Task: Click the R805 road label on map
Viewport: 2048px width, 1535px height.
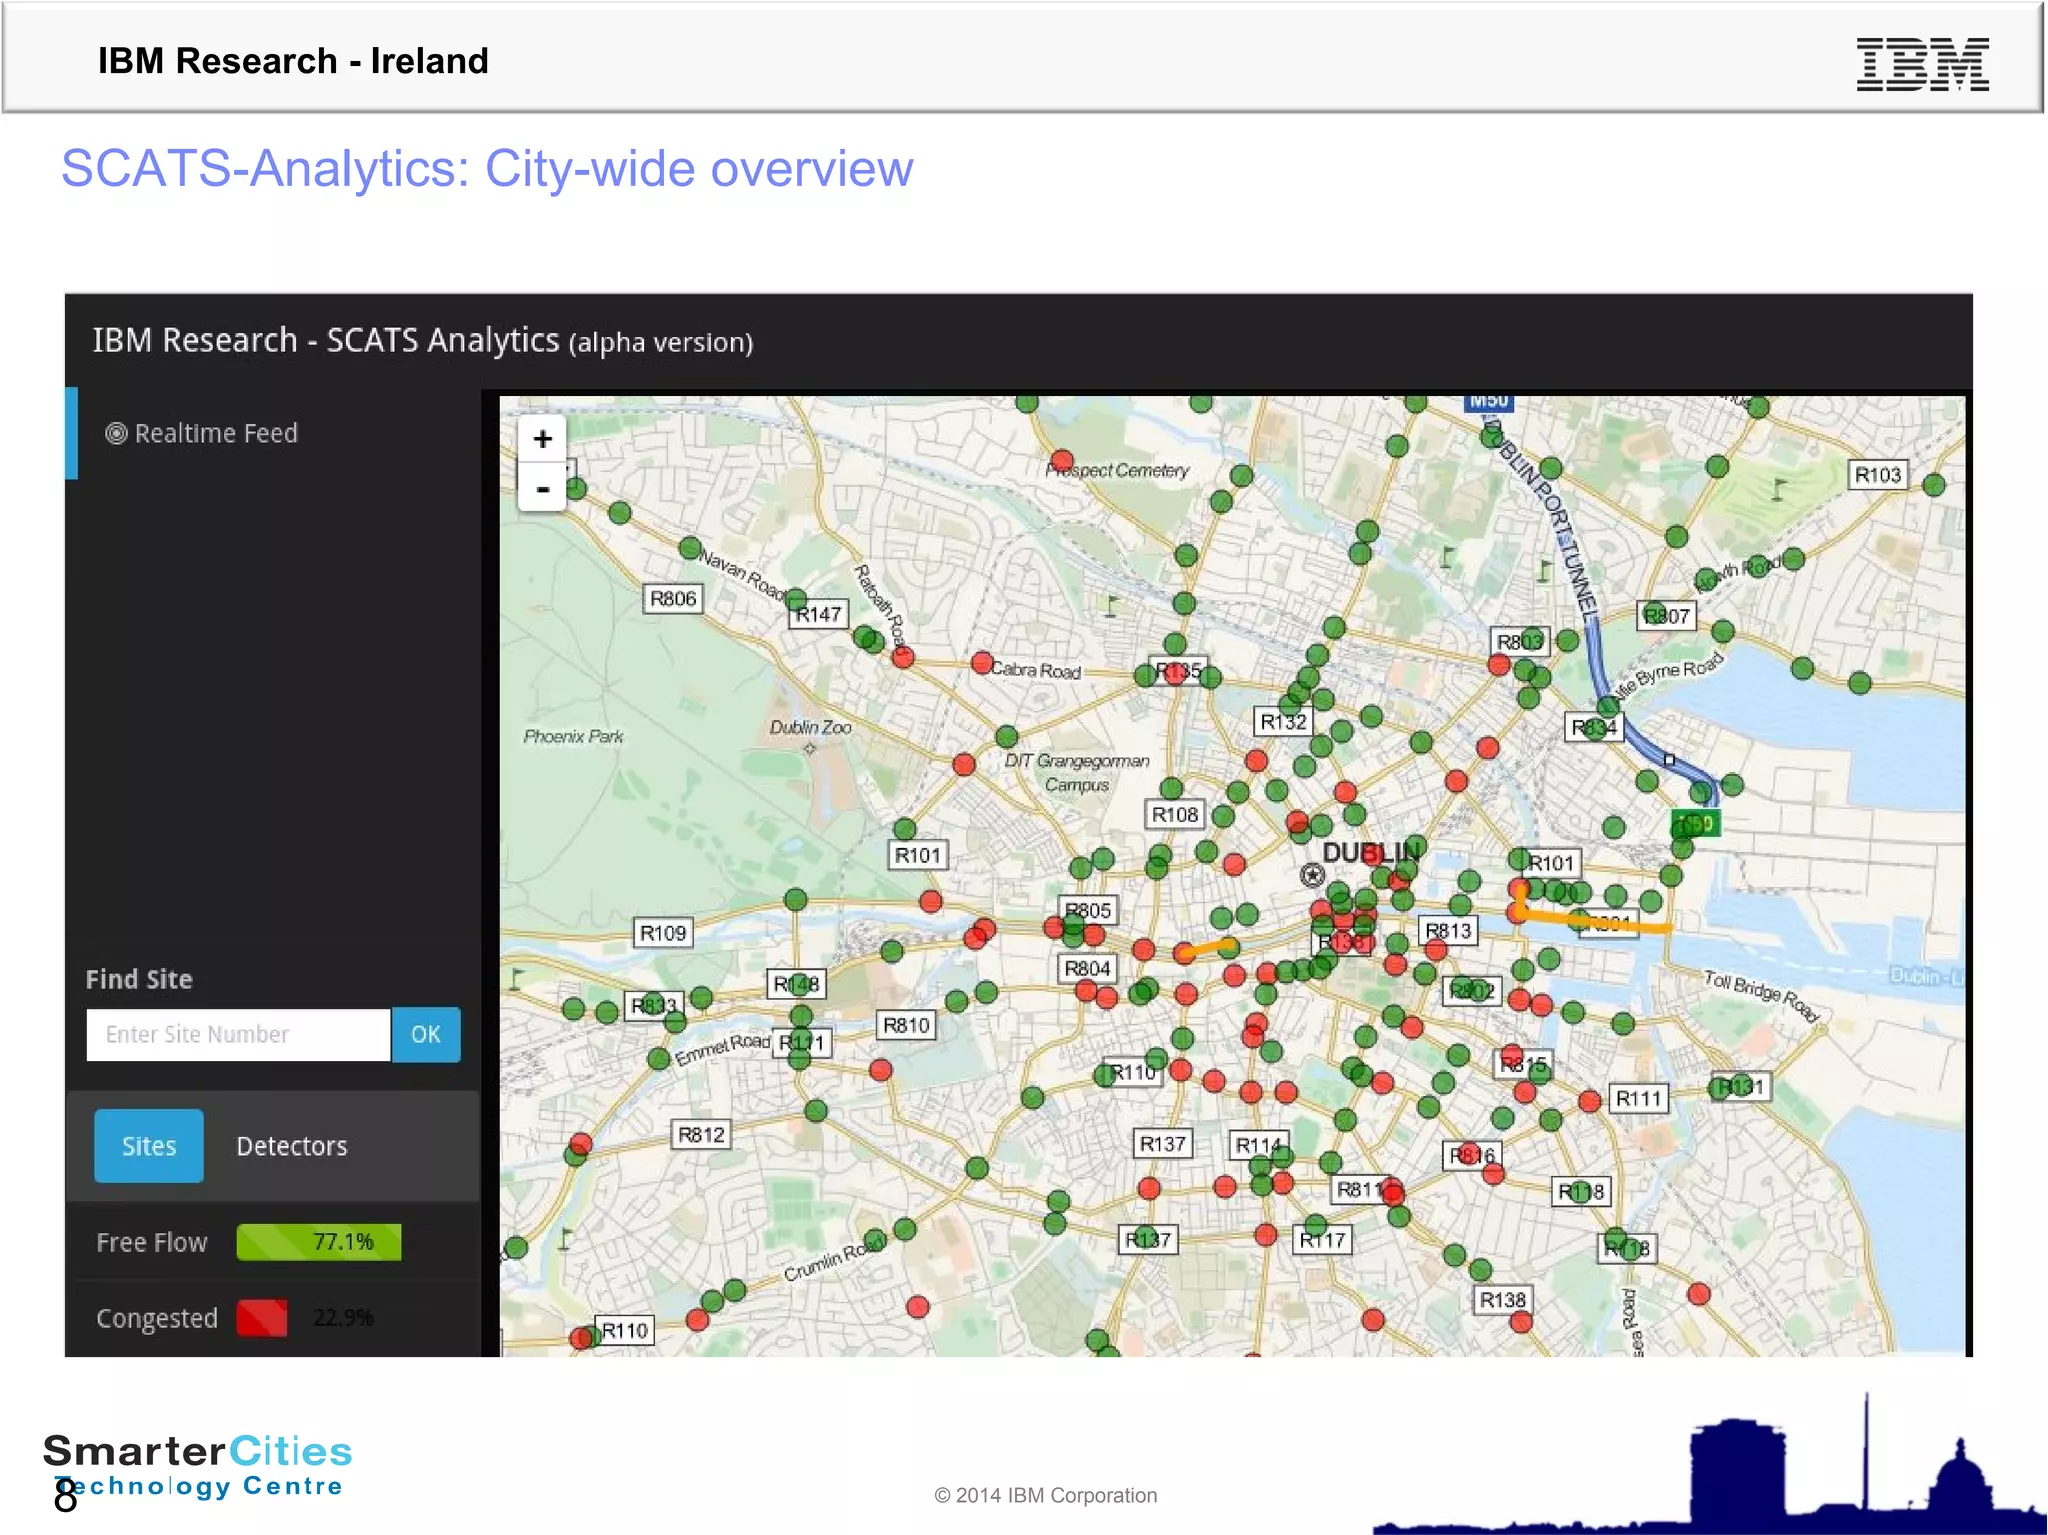Action: (x=1088, y=910)
